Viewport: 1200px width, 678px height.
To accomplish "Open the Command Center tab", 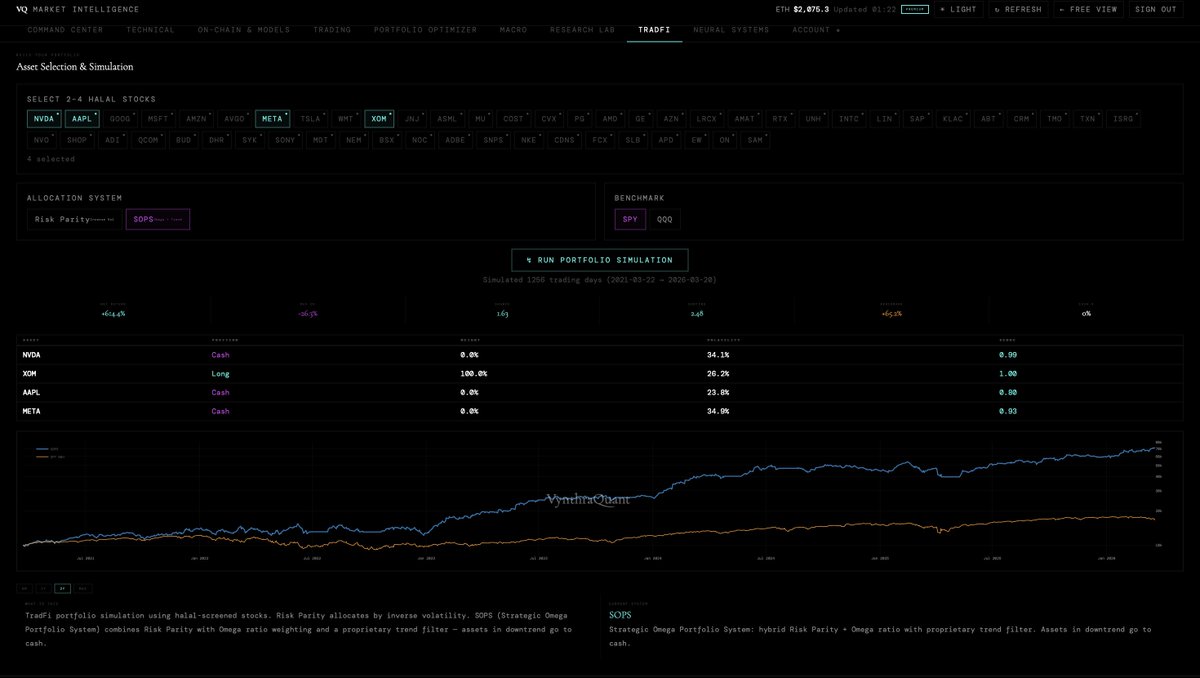I will pyautogui.click(x=65, y=30).
